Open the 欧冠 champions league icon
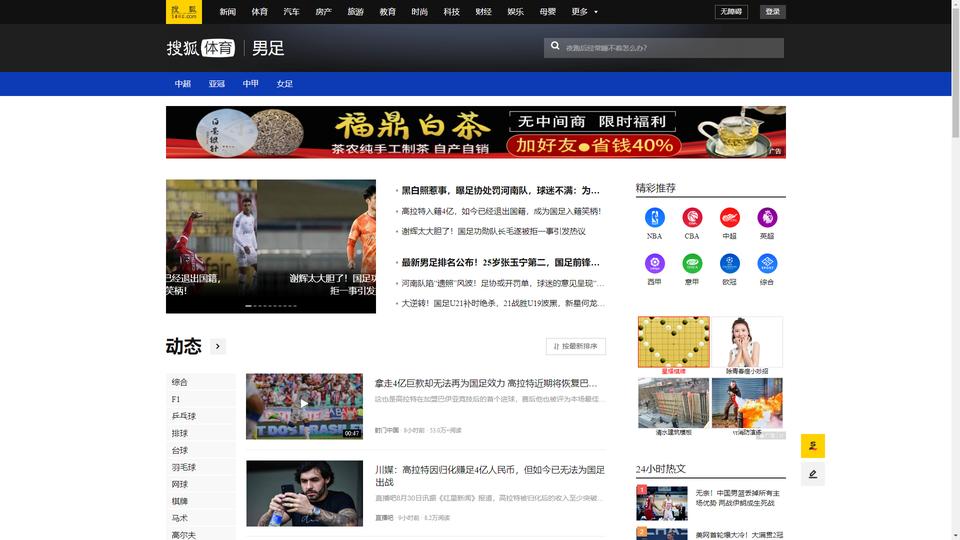 729,263
